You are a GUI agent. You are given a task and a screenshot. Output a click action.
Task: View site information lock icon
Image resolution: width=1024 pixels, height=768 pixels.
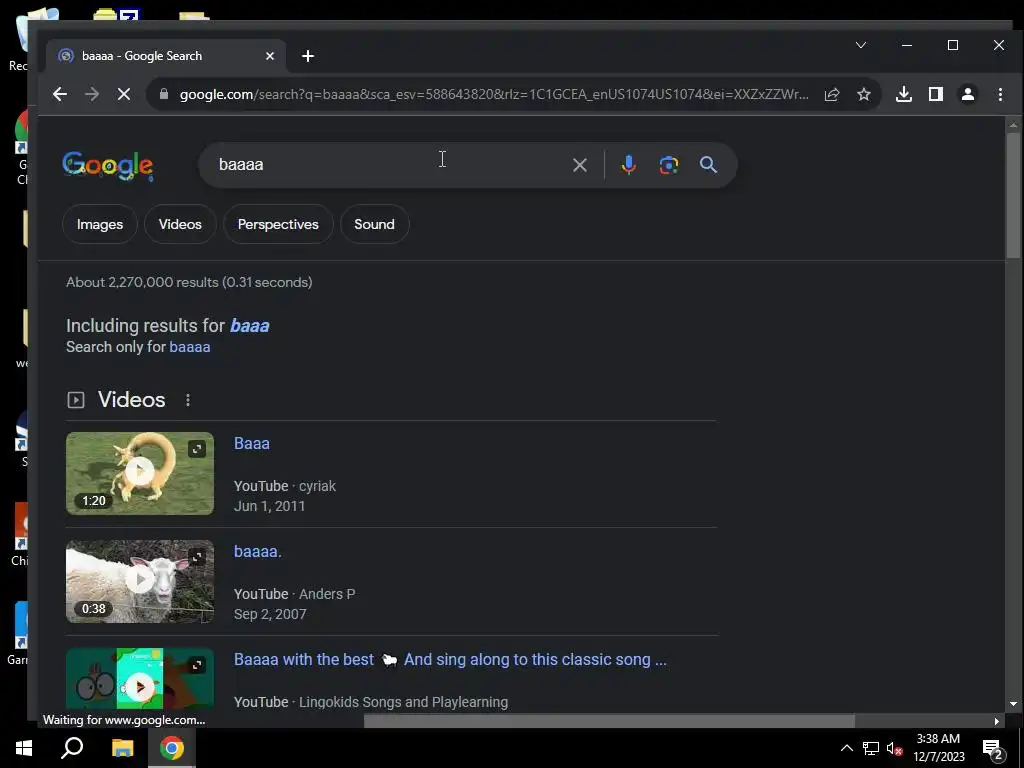pos(165,95)
